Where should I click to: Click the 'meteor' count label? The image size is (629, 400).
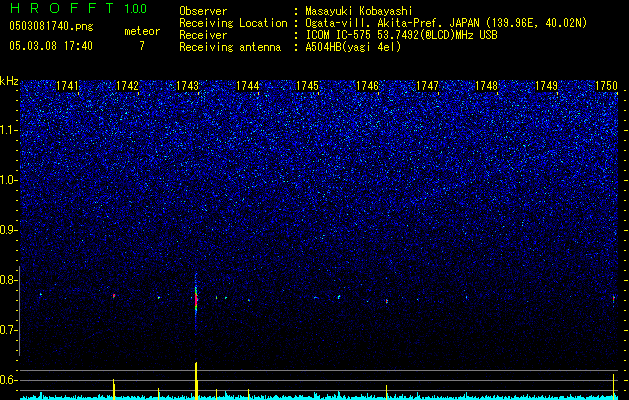coord(142,32)
